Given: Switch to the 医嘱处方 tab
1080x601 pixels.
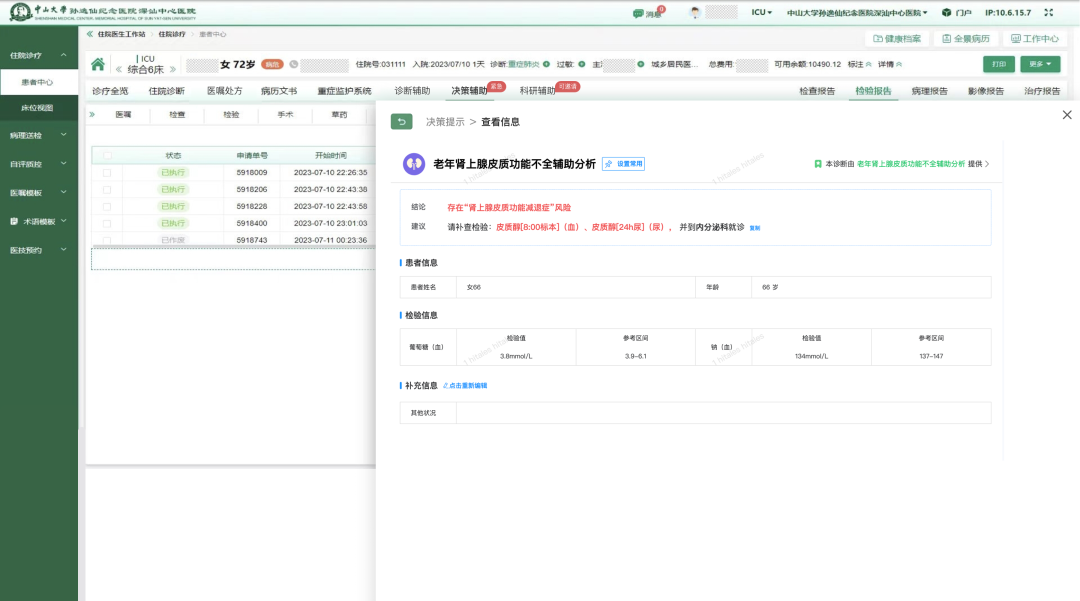Looking at the screenshot, I should (224, 91).
